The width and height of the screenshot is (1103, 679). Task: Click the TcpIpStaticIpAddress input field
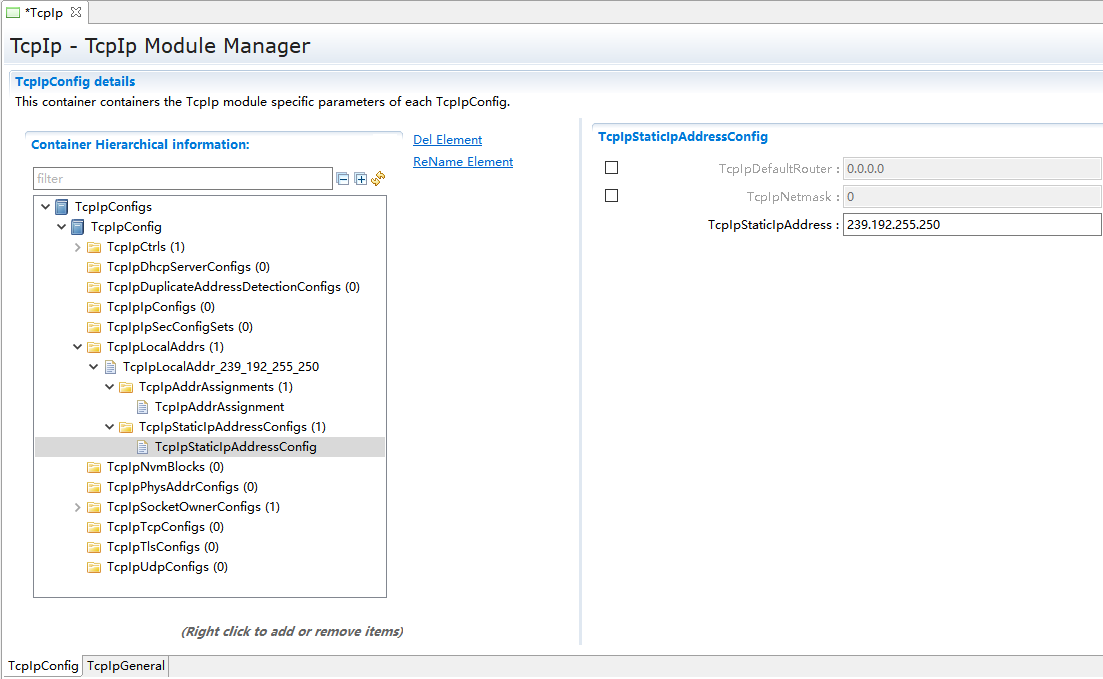click(x=970, y=225)
